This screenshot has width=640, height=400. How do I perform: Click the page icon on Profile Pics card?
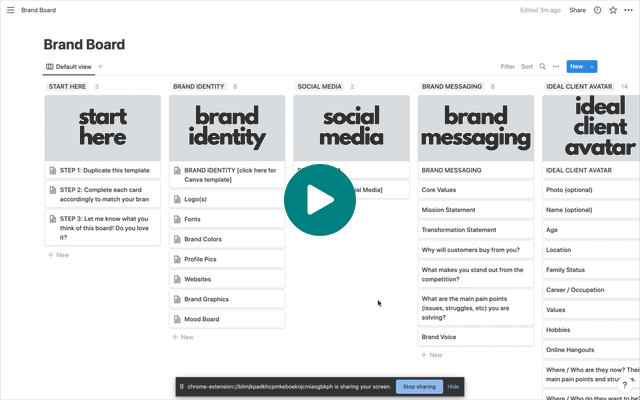tap(177, 259)
